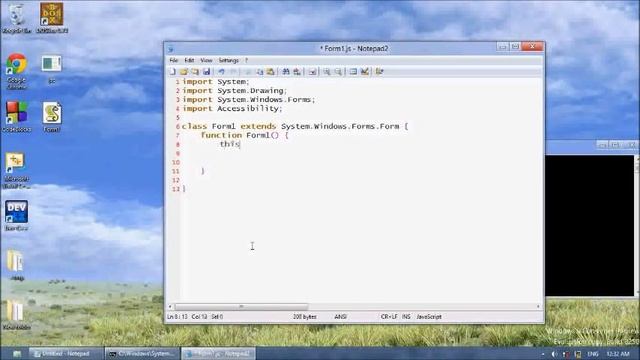Click the Copy toolbar icon
This screenshot has width=640, height=360.
coord(259,72)
